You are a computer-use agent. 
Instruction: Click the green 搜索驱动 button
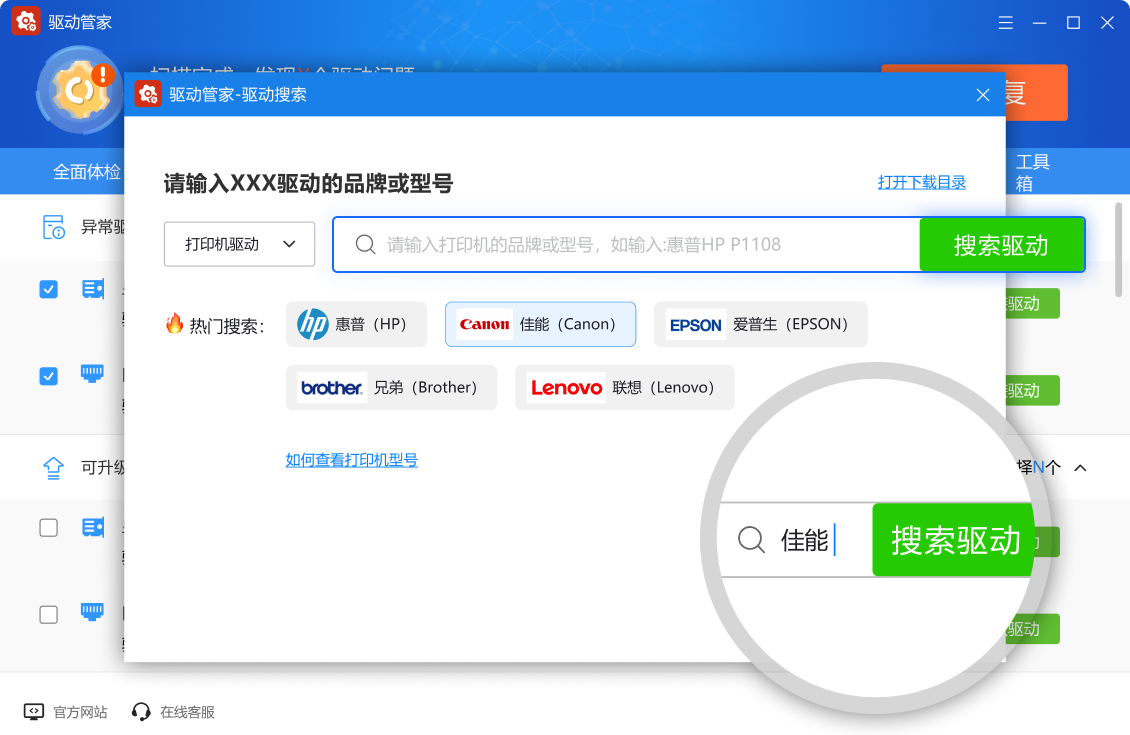[x=1001, y=245]
